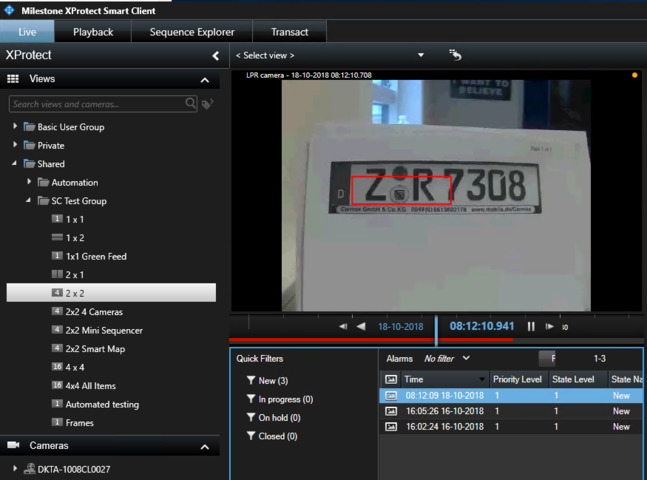Filter alarms by In progress
The height and width of the screenshot is (480, 647).
(285, 399)
